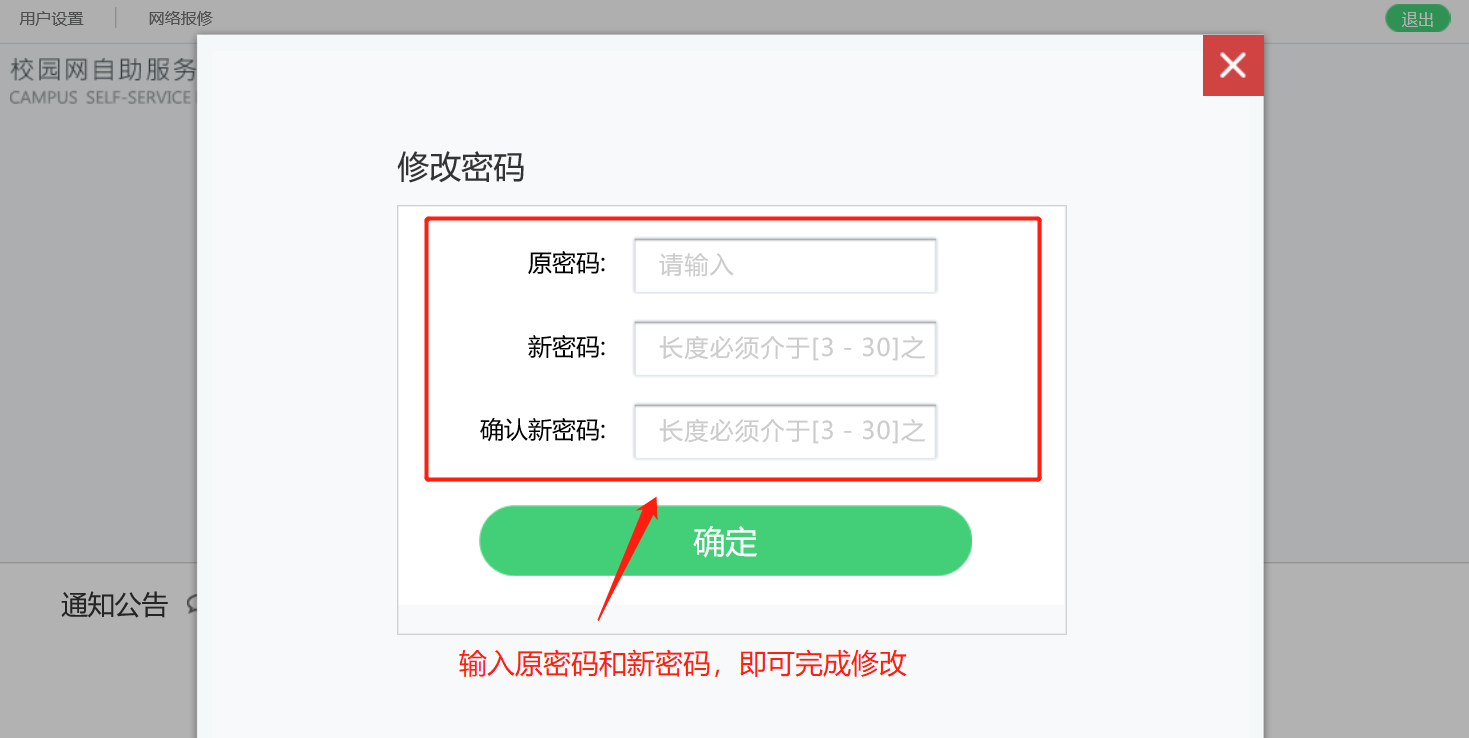
Task: Confirm password change with 确定 button
Action: click(725, 541)
